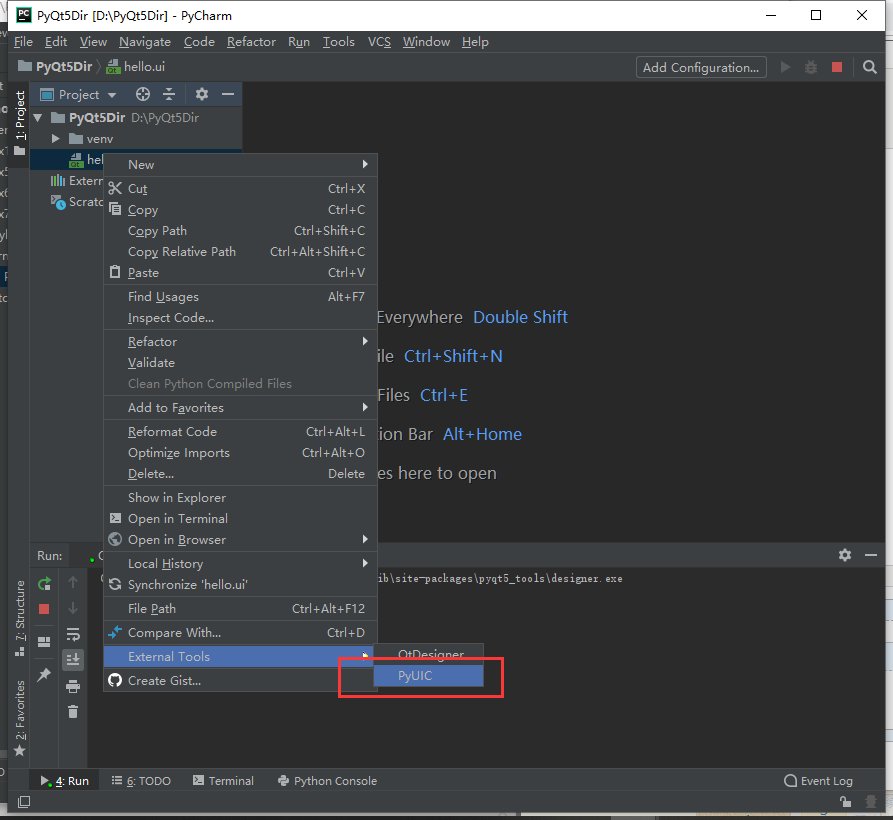Collapse the PyQt5Dir root folder

coord(38,118)
